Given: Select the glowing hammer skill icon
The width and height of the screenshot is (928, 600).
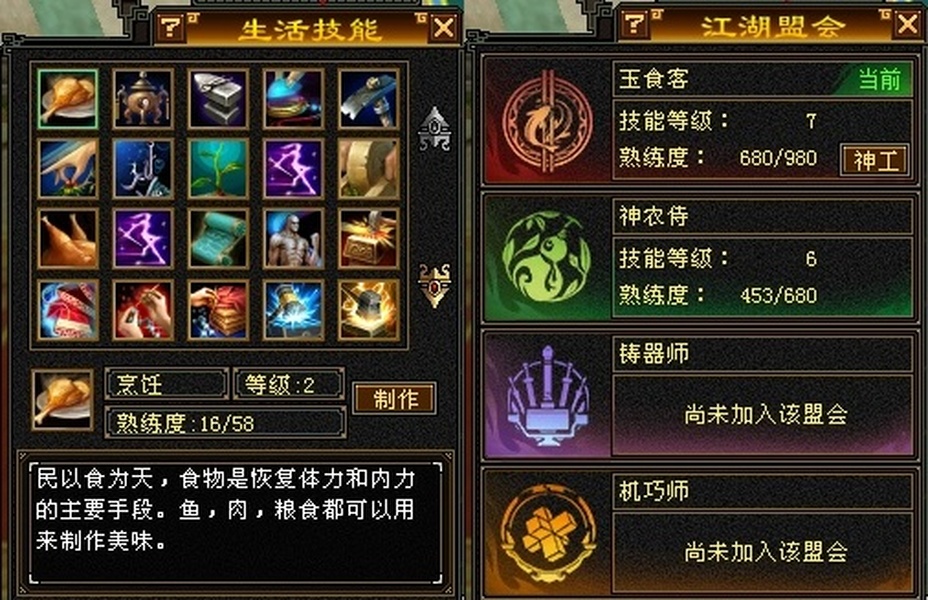Looking at the screenshot, I should [x=294, y=310].
